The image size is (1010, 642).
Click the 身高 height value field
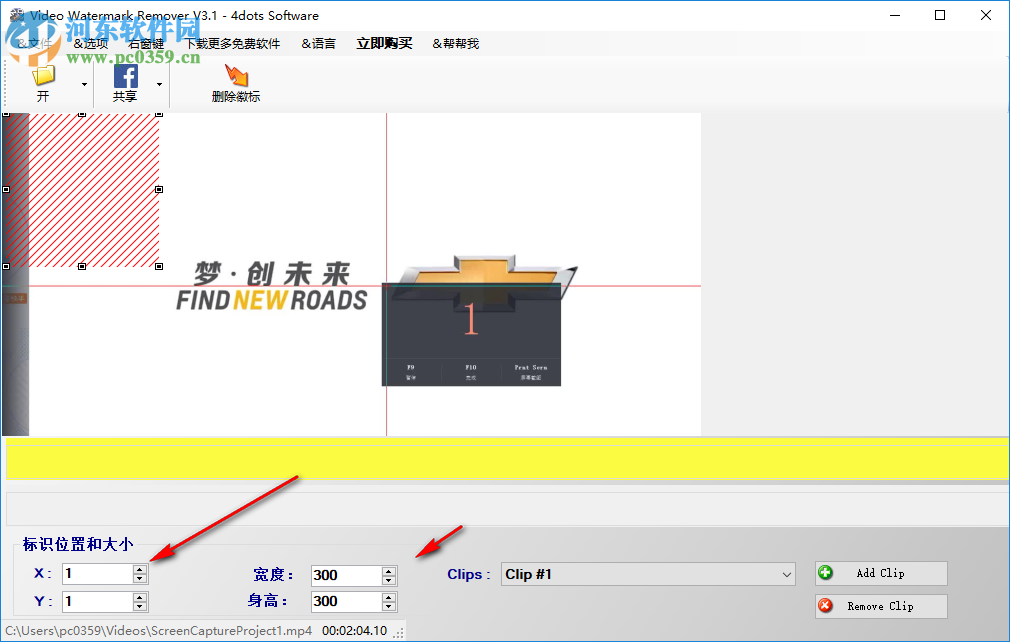[345, 601]
